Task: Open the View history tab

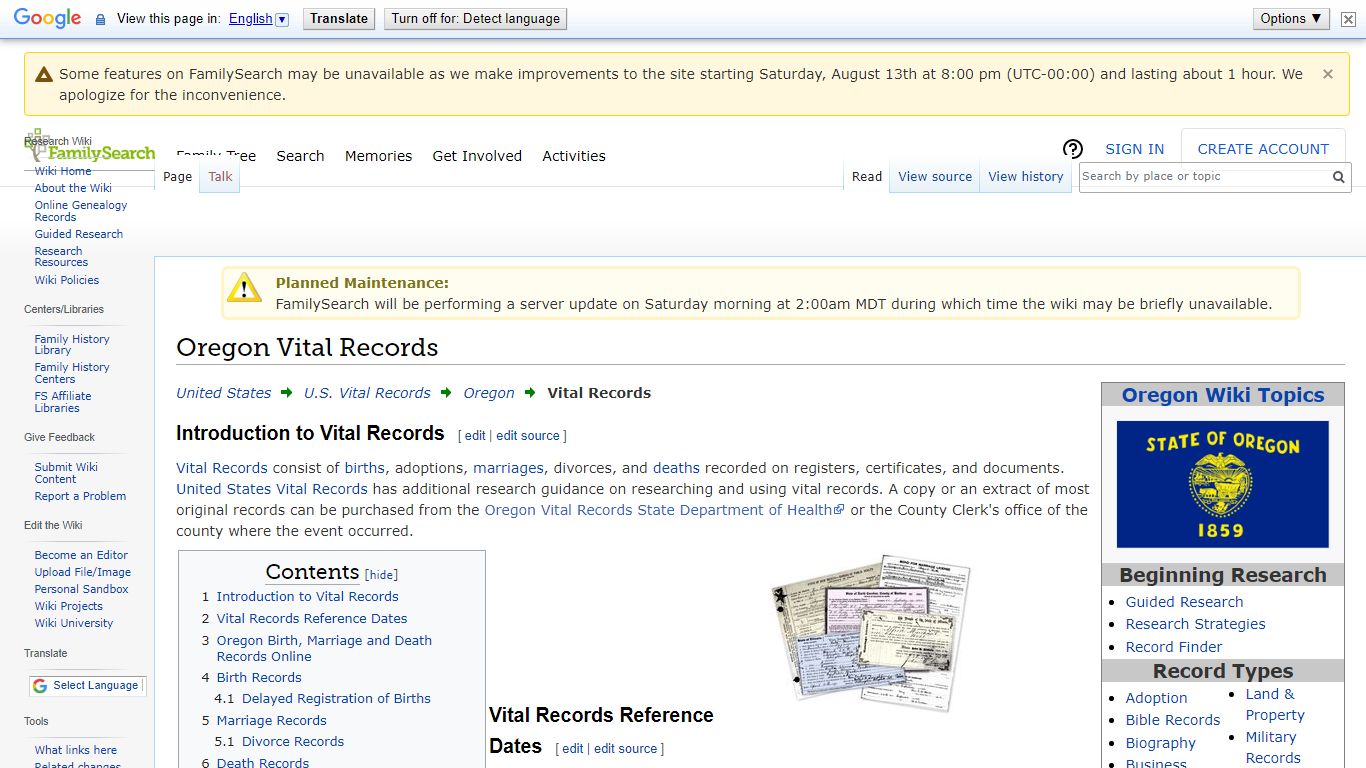Action: point(1025,176)
